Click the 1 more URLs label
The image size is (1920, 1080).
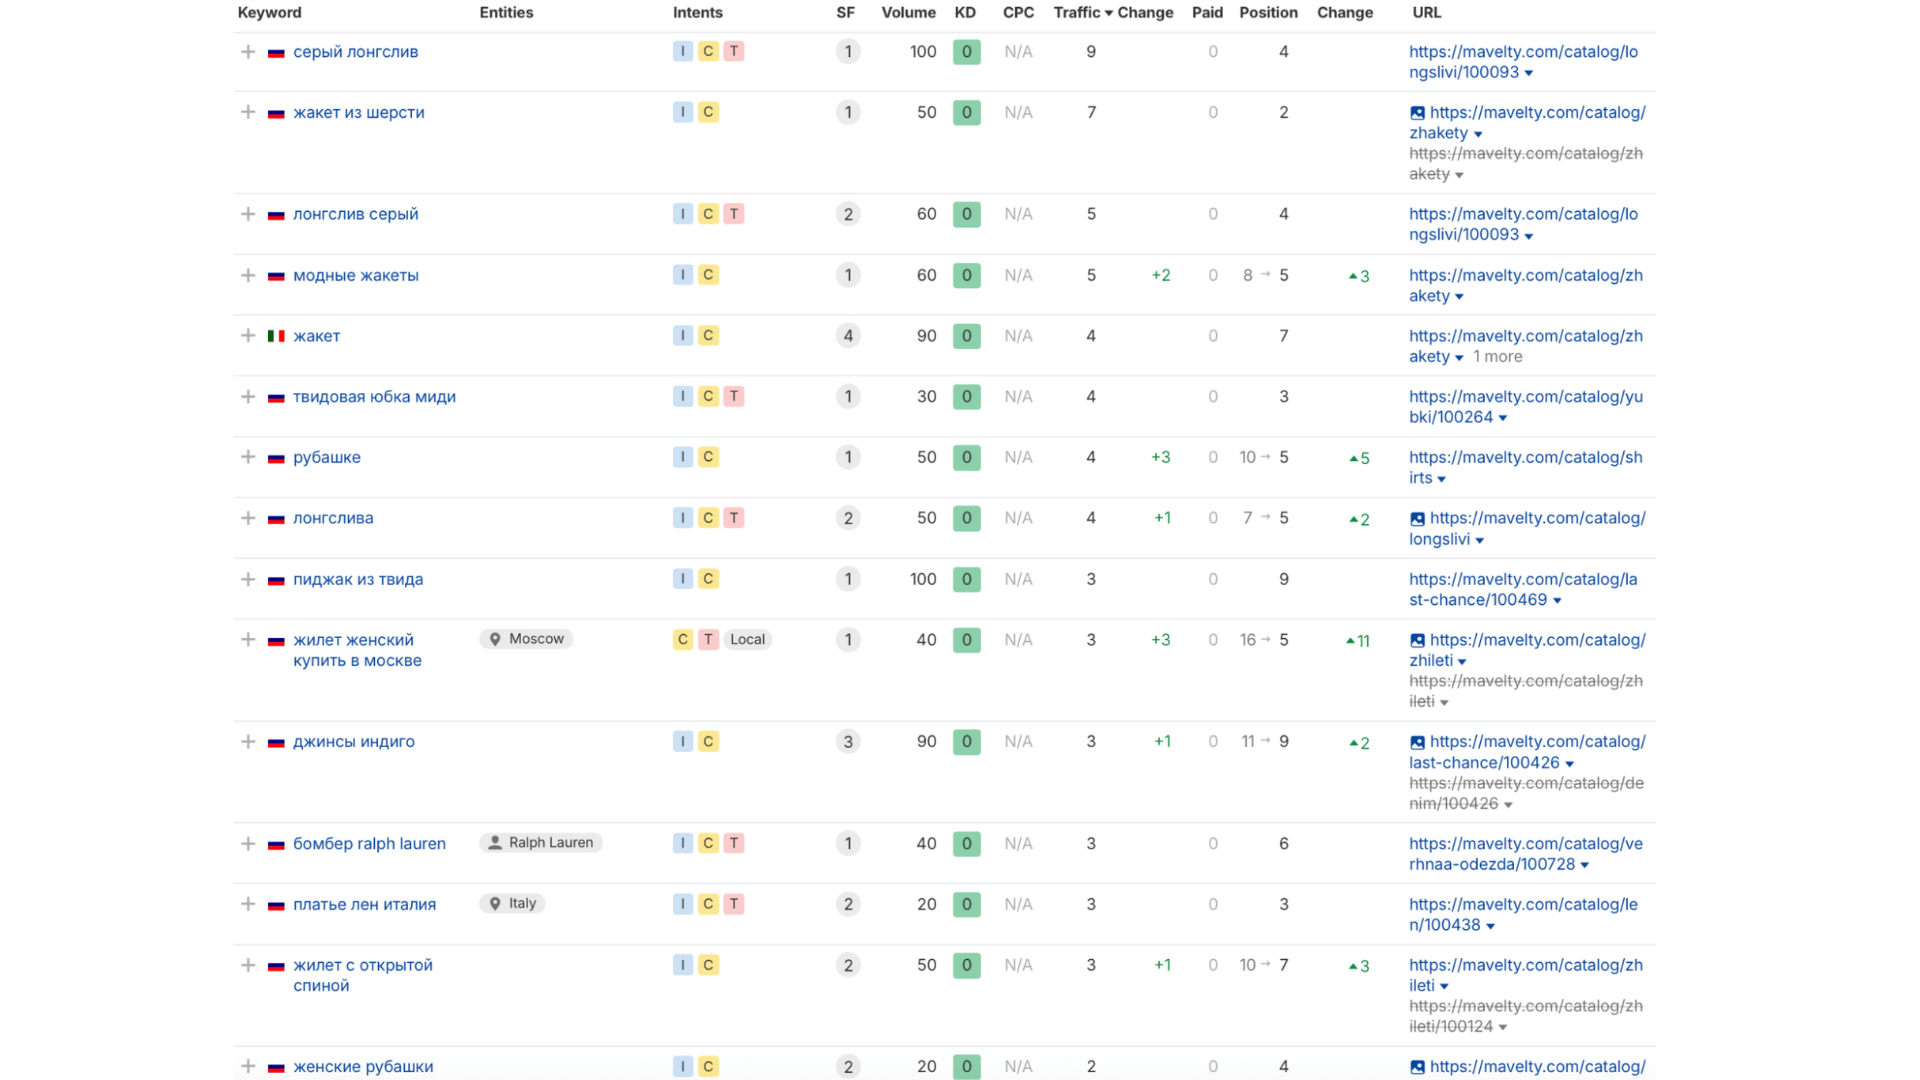coord(1497,357)
